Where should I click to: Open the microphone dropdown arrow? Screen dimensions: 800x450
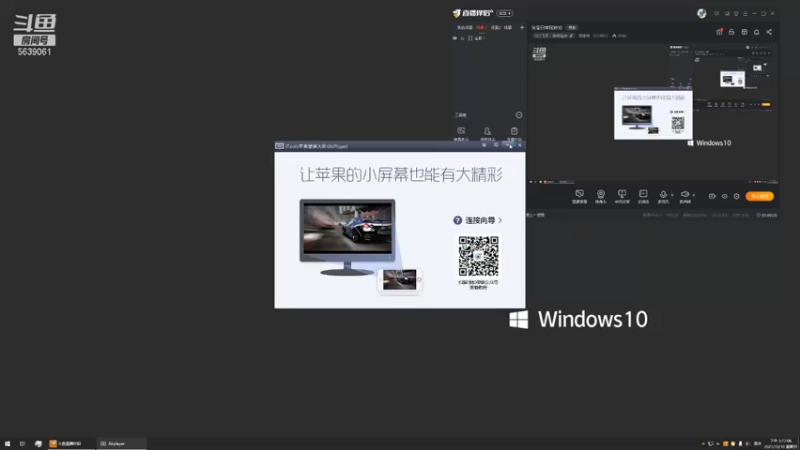(672, 195)
